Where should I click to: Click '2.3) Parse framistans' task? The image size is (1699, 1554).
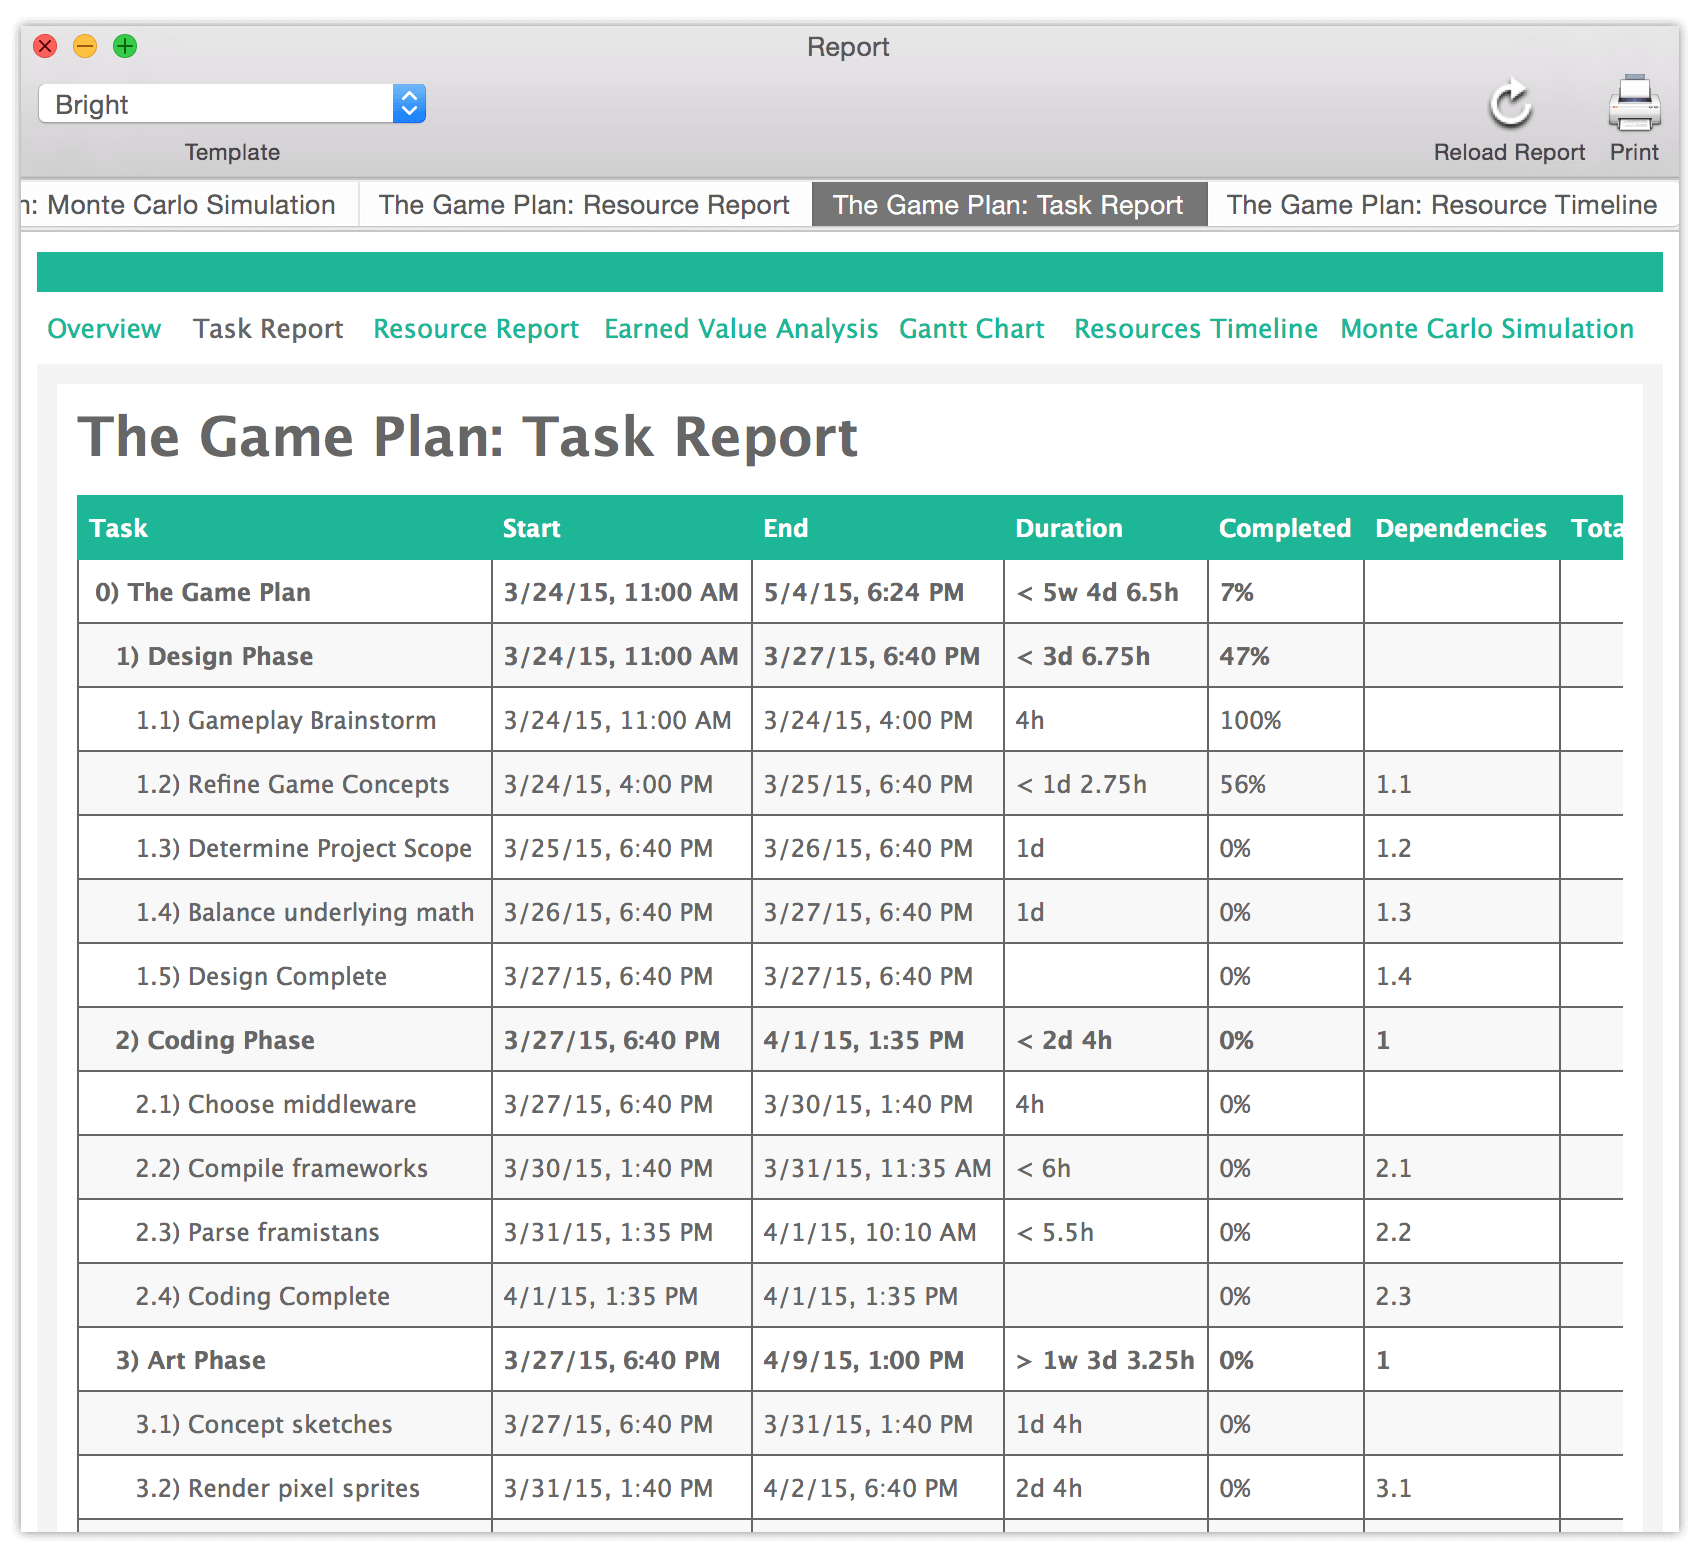tap(258, 1232)
